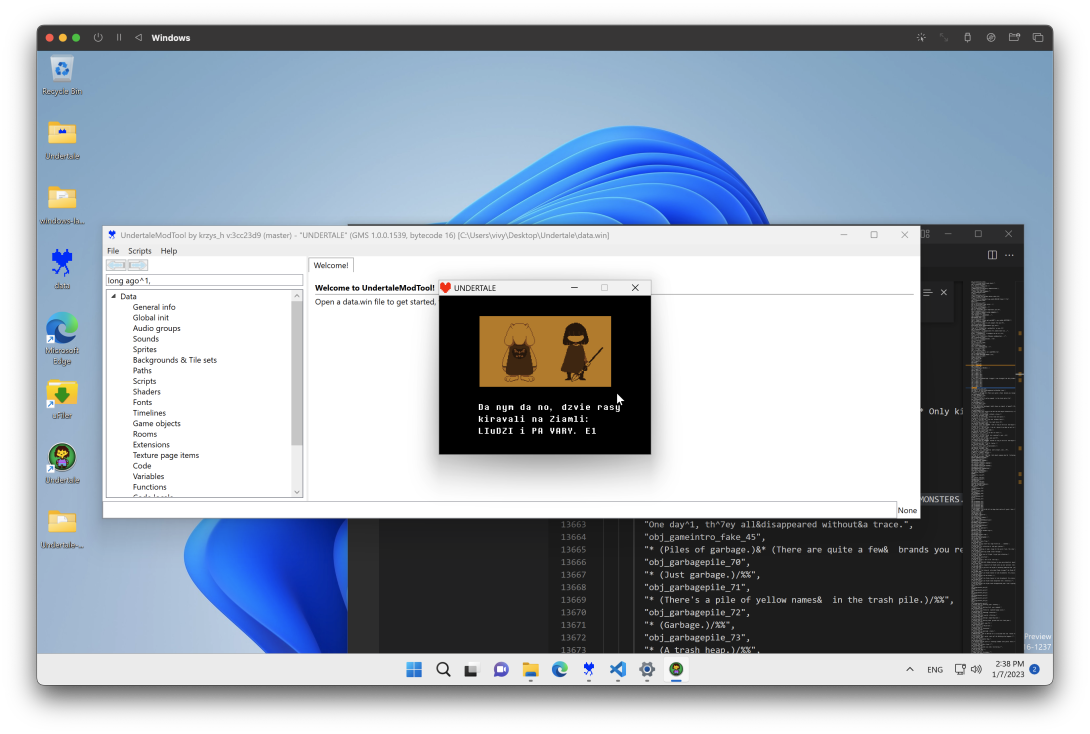Select the Undertale game shortcut on desktop
Viewport: 1090px width, 734px height.
point(62,464)
